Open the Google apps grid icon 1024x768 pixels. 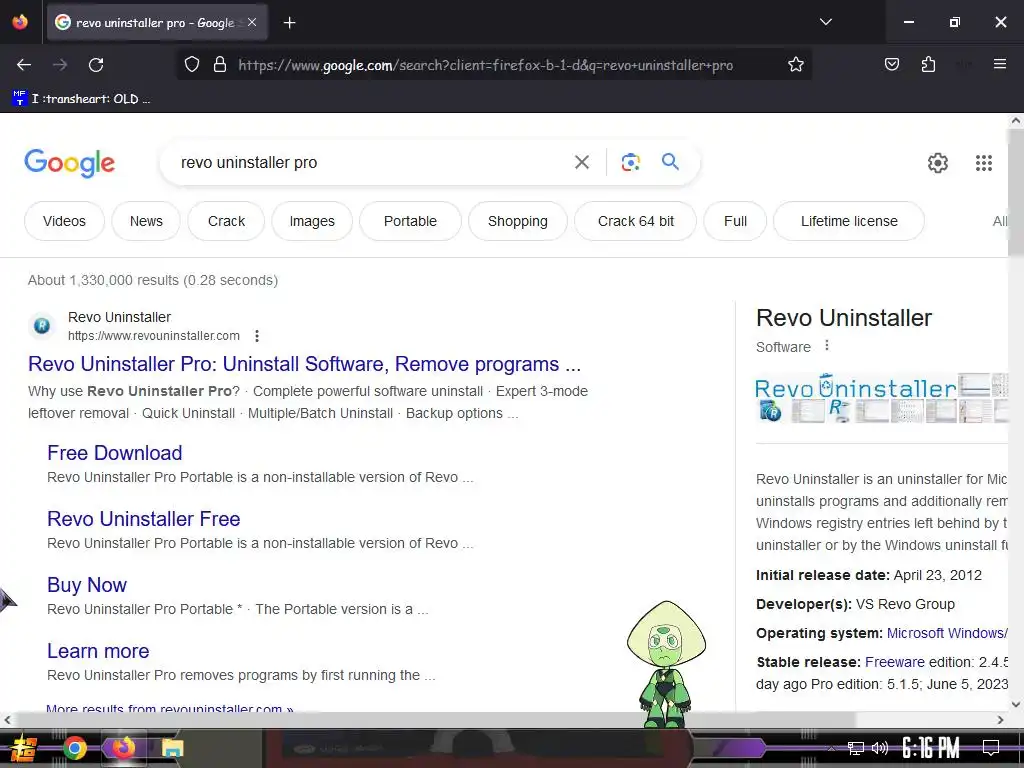click(984, 163)
